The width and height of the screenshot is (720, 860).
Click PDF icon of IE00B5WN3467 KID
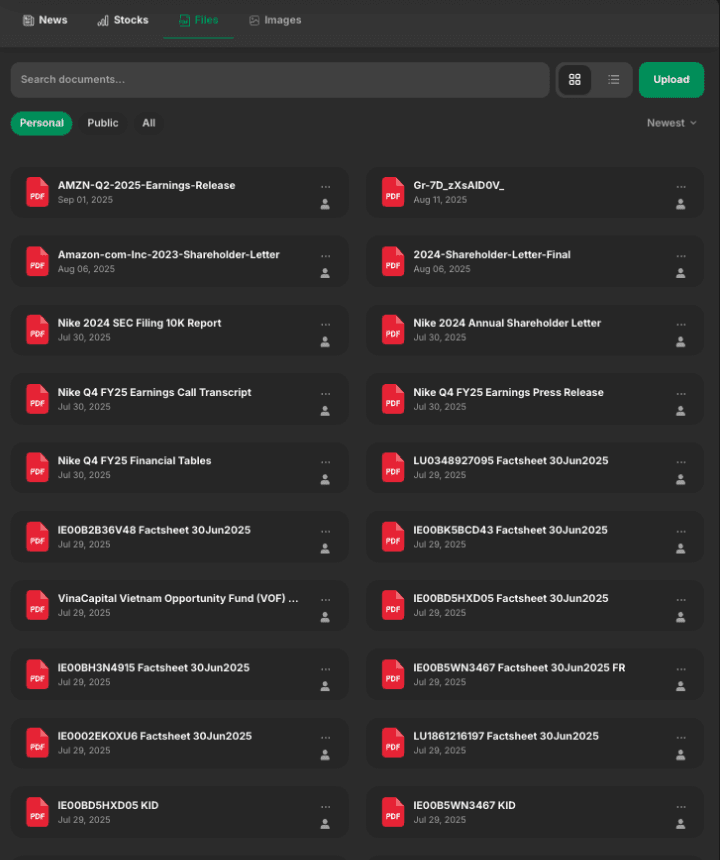click(x=393, y=812)
